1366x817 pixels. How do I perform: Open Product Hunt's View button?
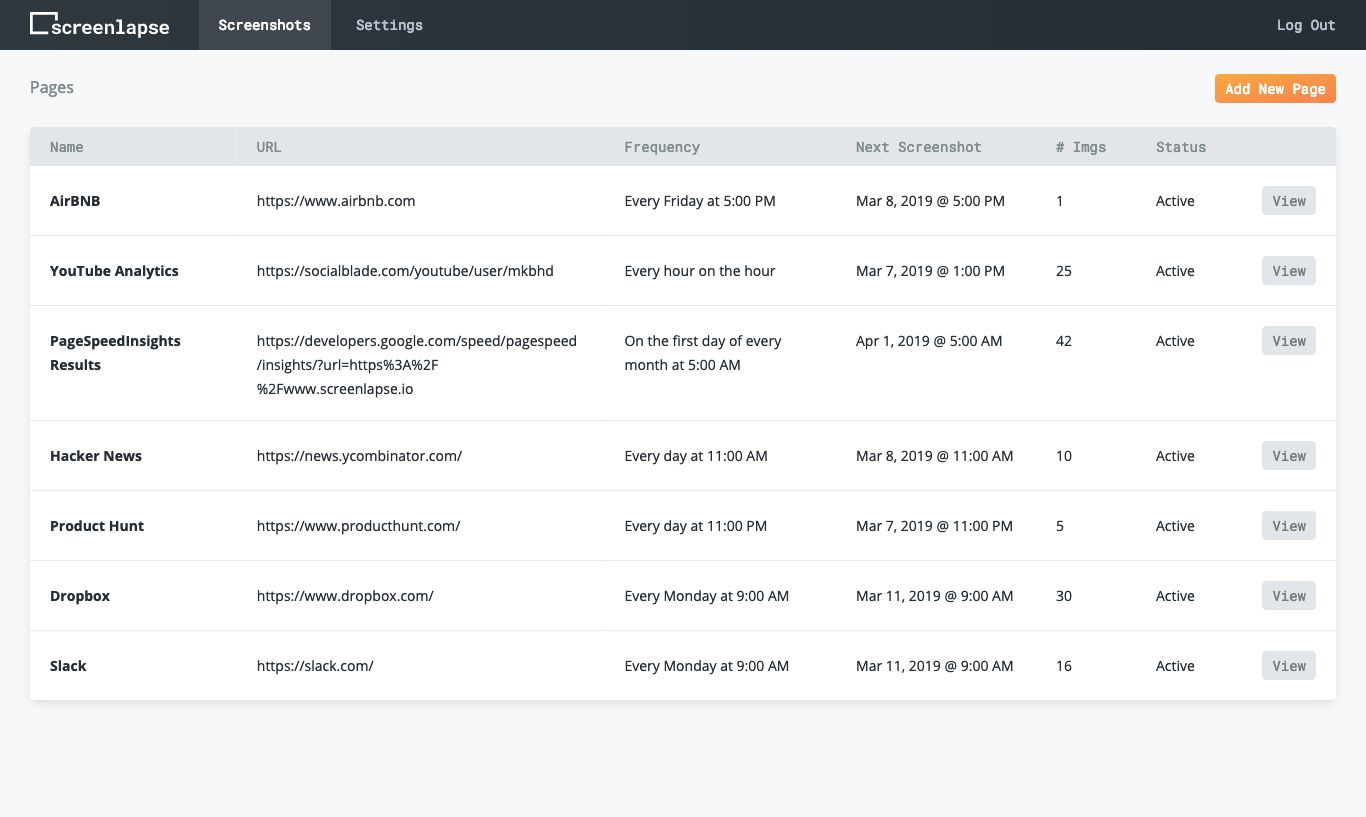click(x=1288, y=526)
